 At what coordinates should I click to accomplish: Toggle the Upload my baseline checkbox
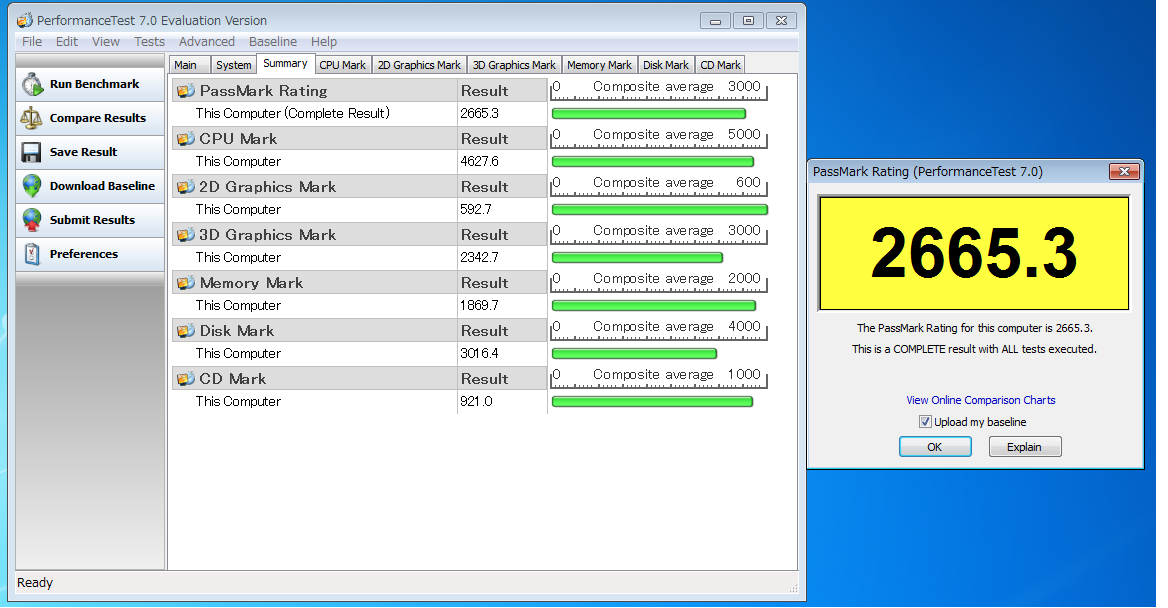(925, 422)
